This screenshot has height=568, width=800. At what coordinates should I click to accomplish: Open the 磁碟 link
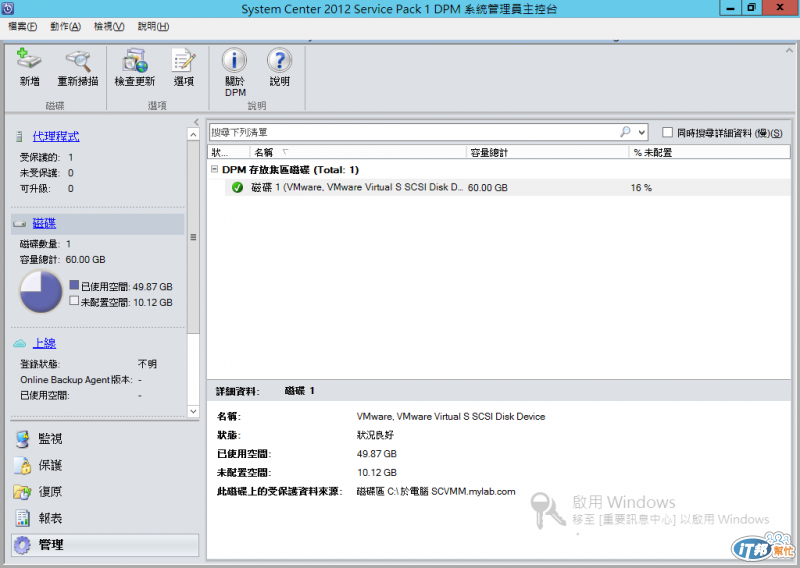coord(44,223)
